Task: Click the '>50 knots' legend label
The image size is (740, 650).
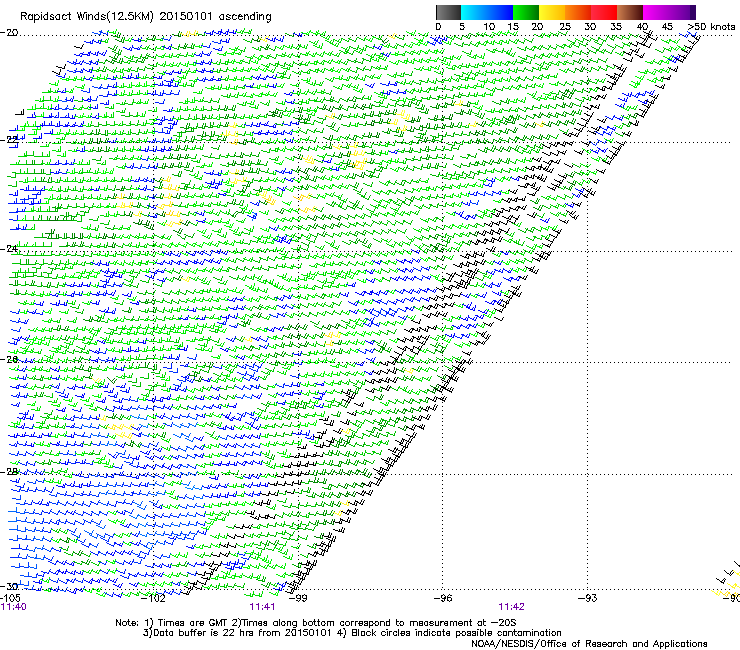Action: pos(712,27)
